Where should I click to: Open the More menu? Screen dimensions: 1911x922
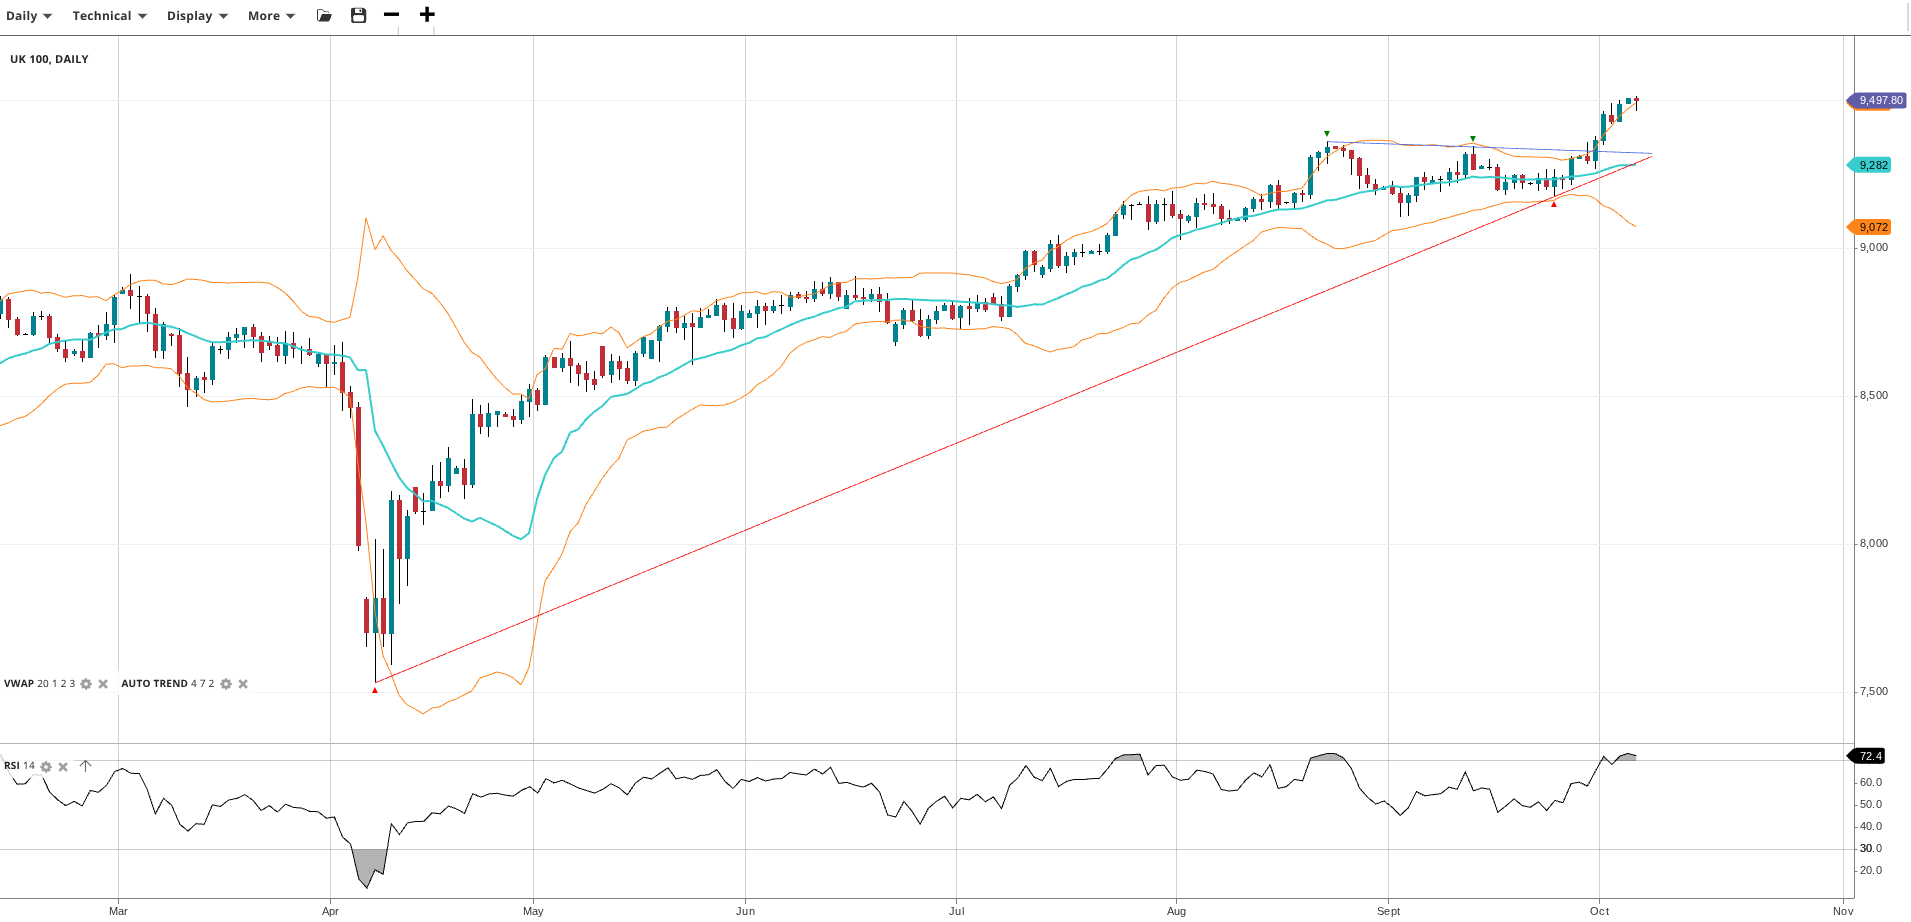(x=271, y=16)
